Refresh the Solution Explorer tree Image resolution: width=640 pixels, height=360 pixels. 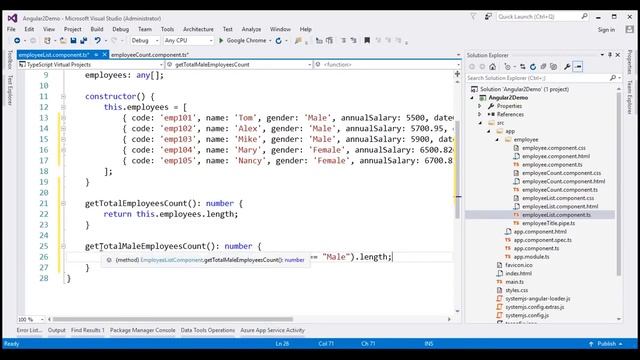click(x=533, y=67)
